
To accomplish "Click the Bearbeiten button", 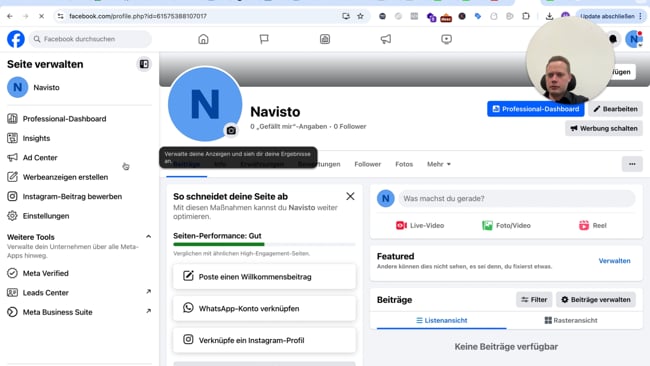I will [616, 109].
